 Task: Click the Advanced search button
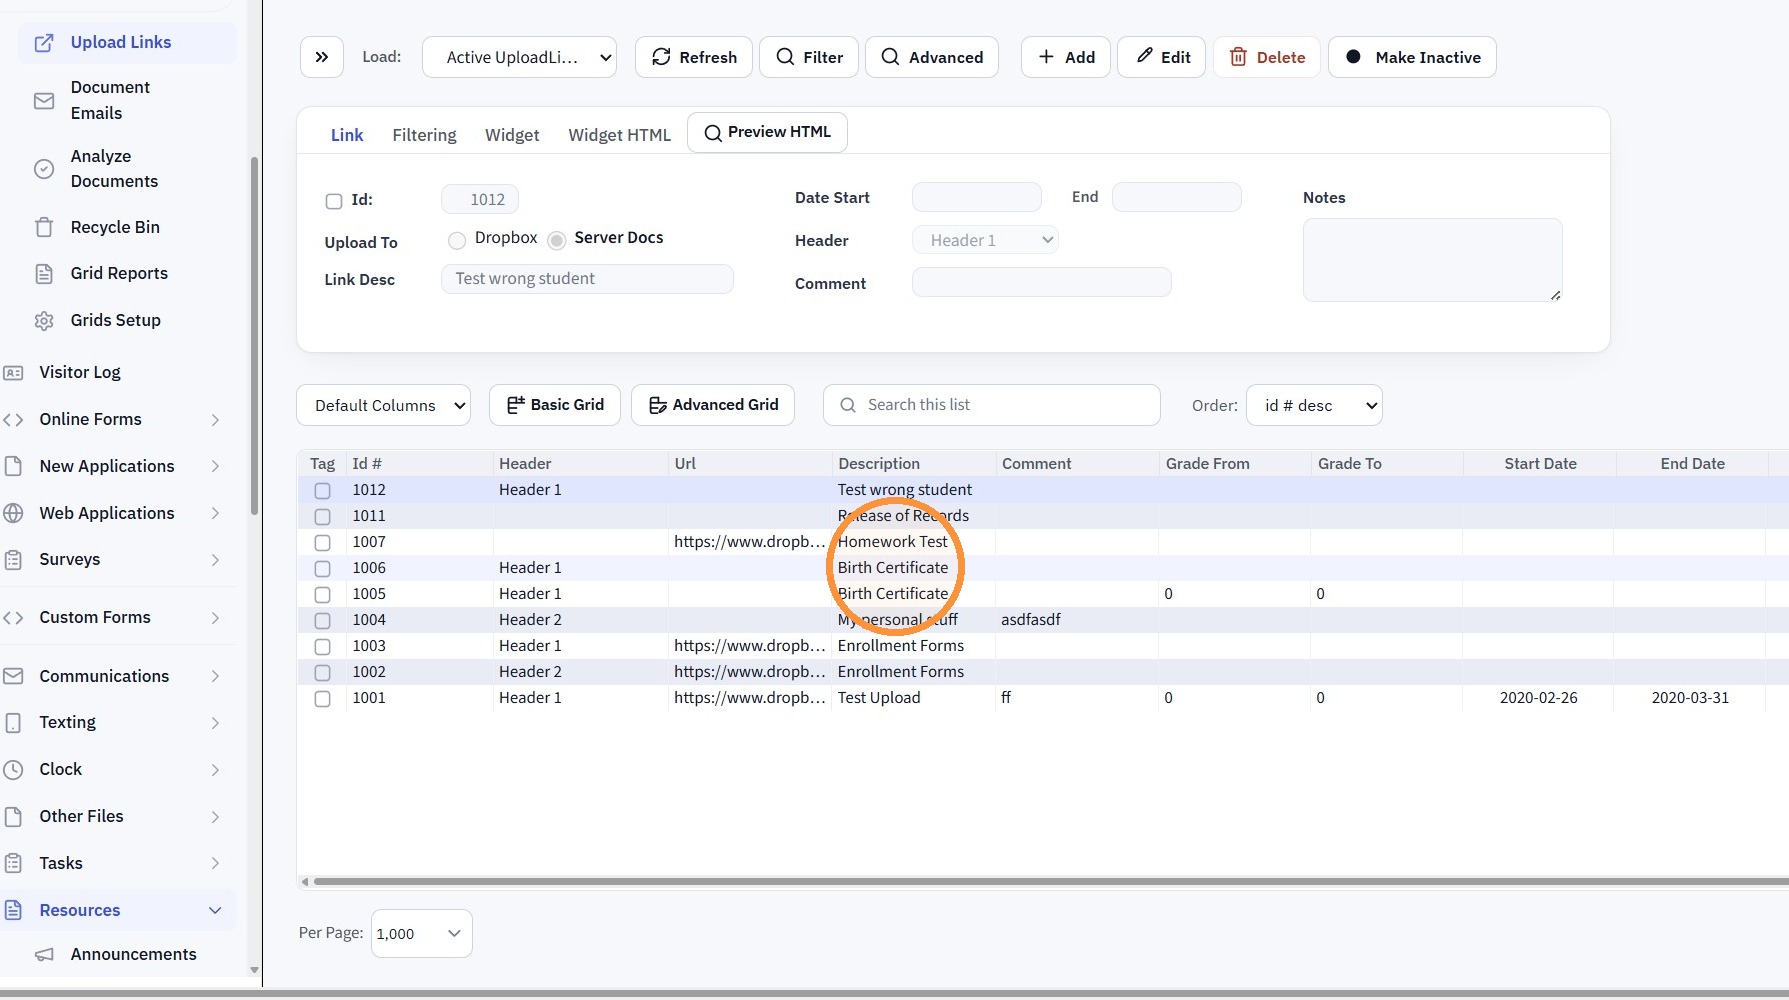(x=932, y=57)
